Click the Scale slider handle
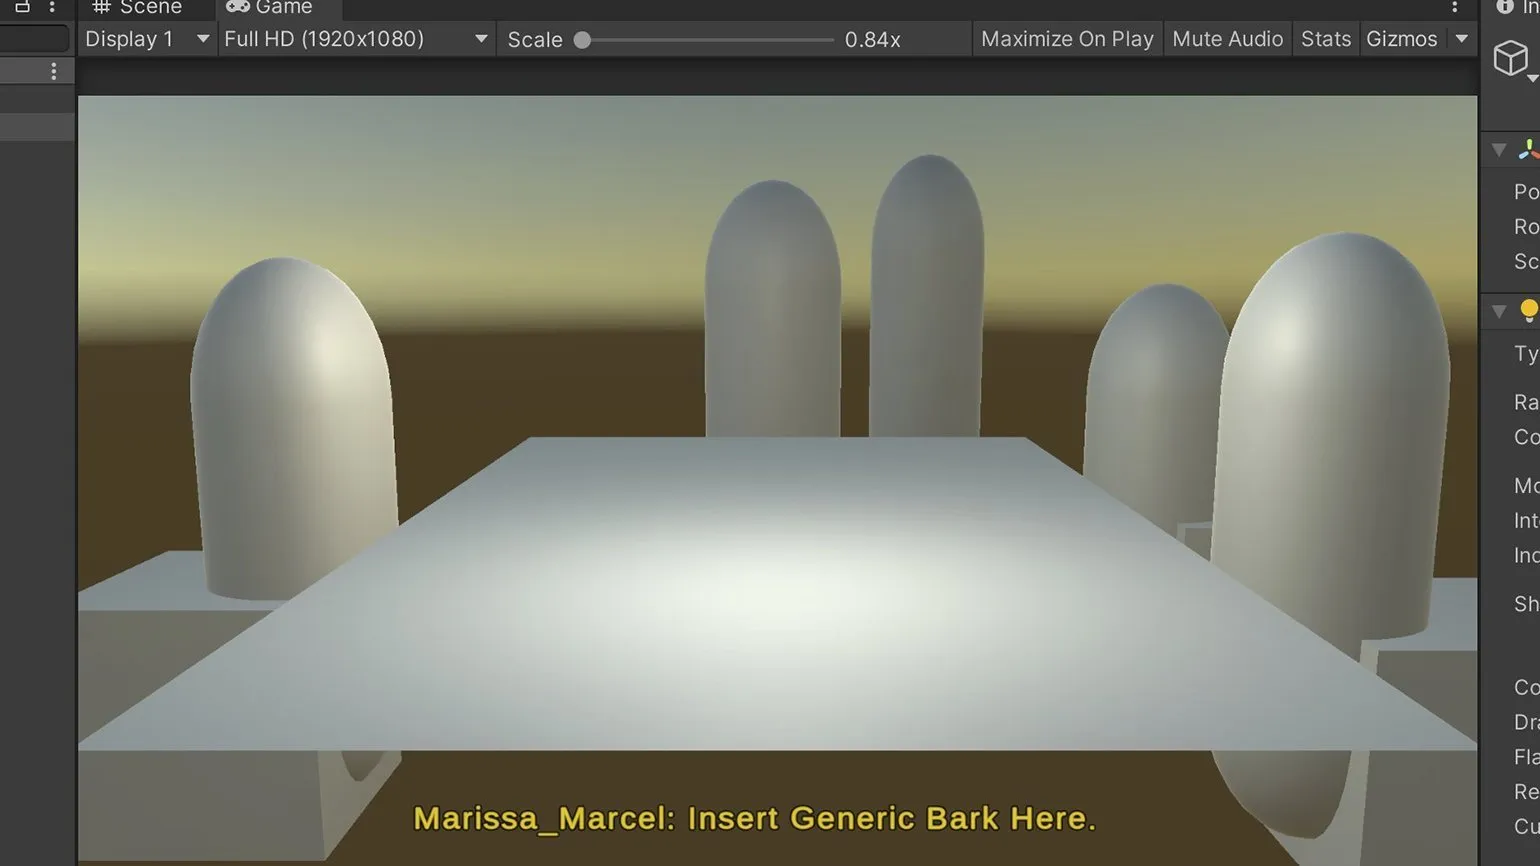Viewport: 1540px width, 866px height. click(582, 40)
